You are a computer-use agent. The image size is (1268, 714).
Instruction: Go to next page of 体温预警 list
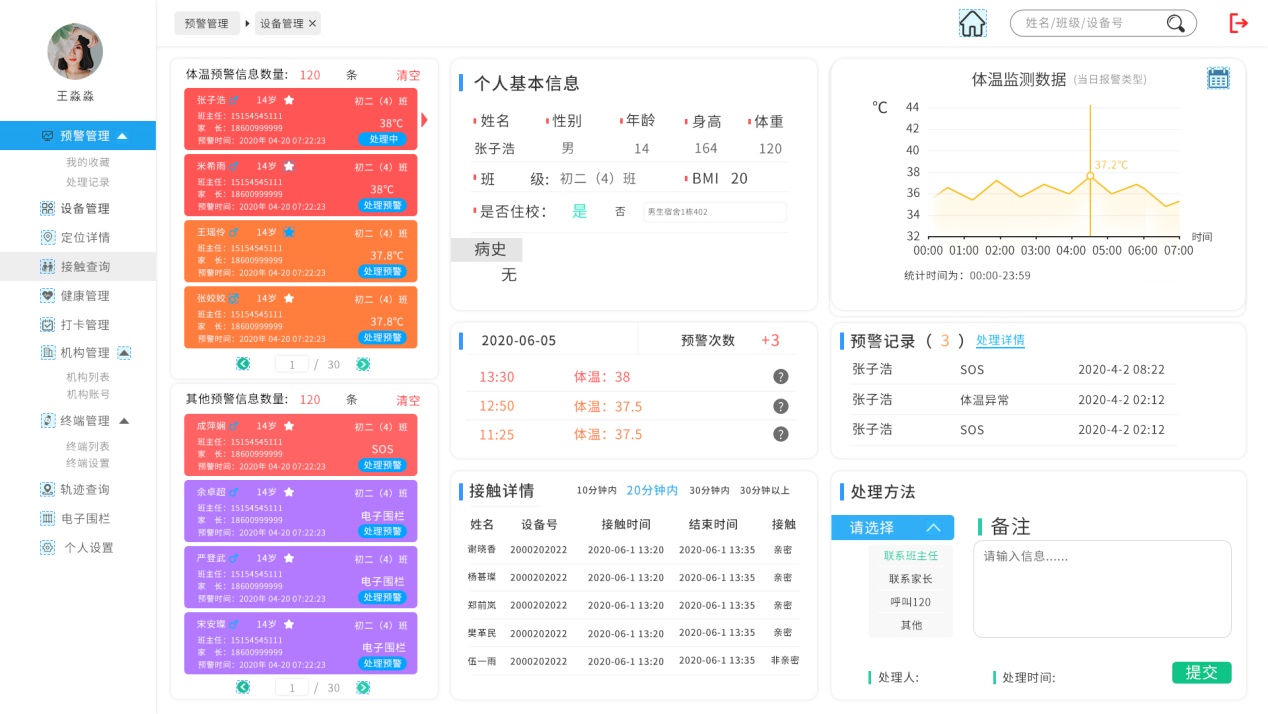point(363,364)
